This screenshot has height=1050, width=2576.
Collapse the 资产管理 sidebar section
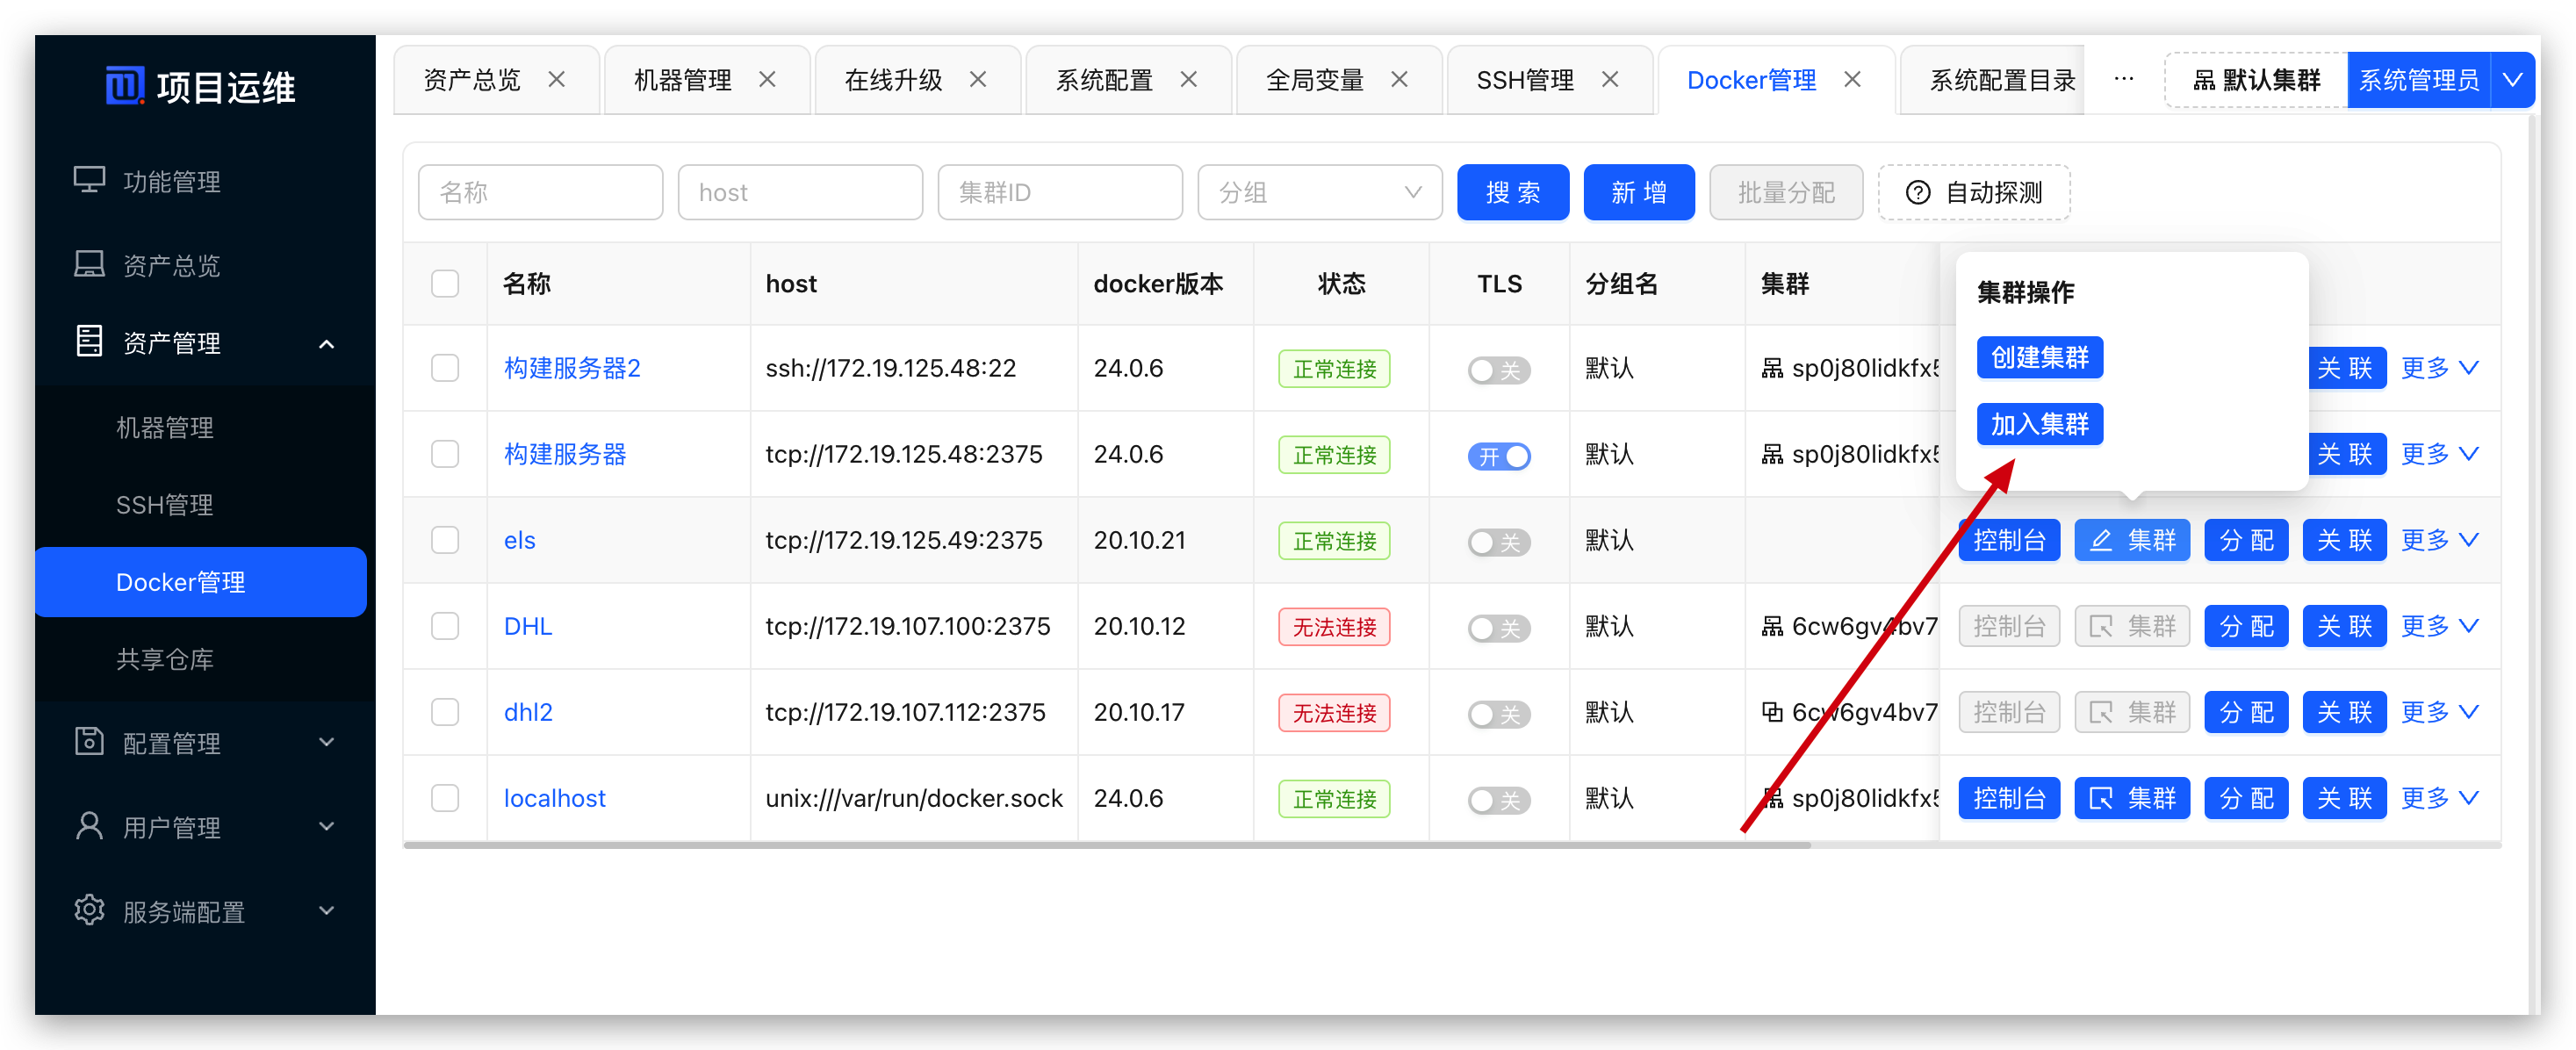click(x=326, y=344)
